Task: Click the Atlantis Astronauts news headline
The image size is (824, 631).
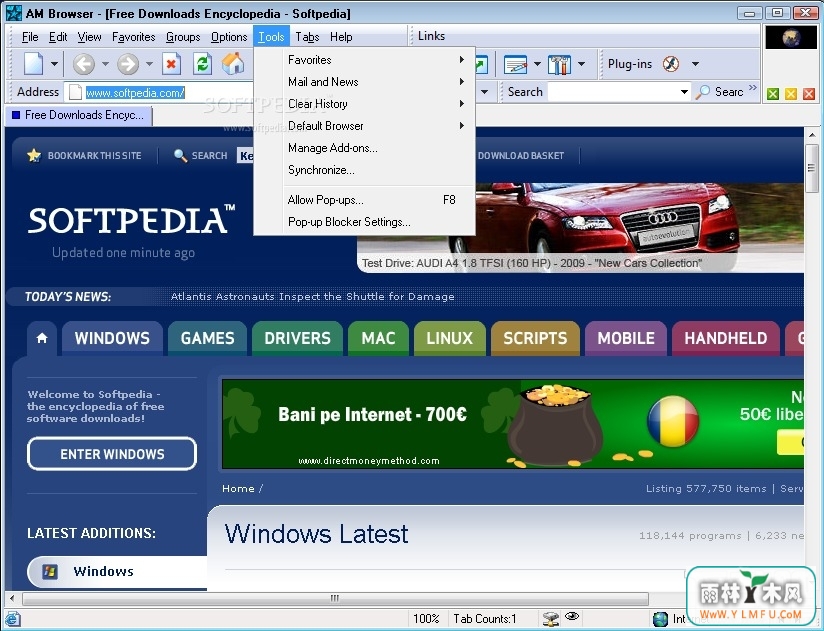Action: tap(313, 296)
